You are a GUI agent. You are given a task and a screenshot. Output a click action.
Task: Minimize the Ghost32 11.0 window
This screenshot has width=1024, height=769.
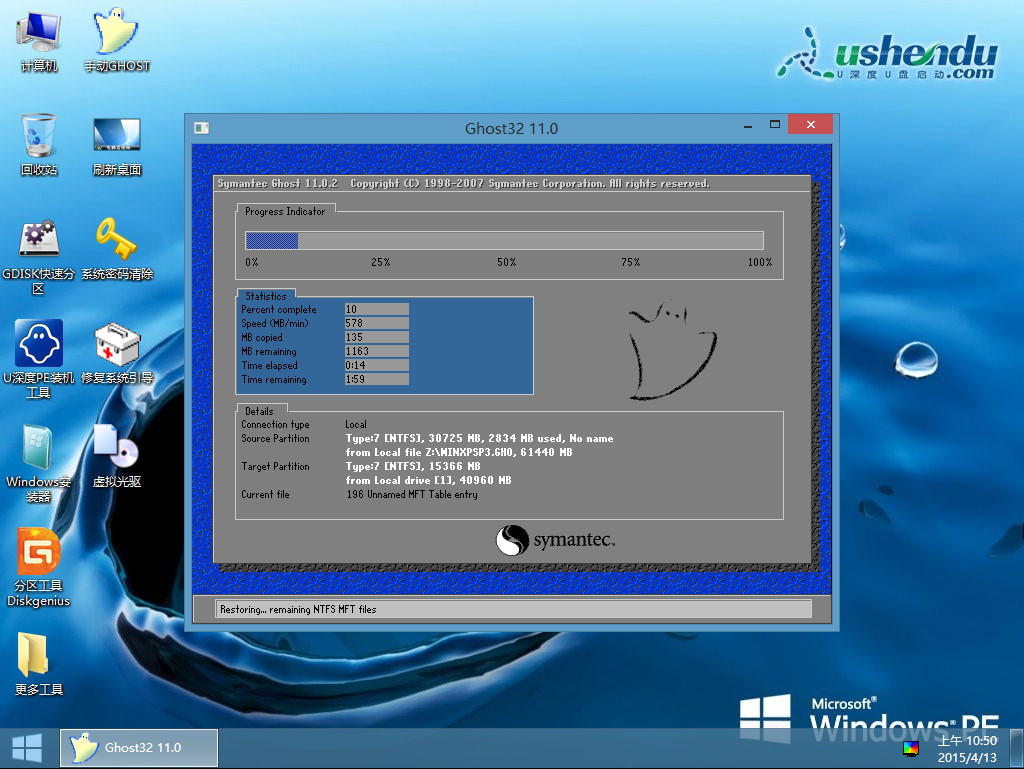[748, 125]
